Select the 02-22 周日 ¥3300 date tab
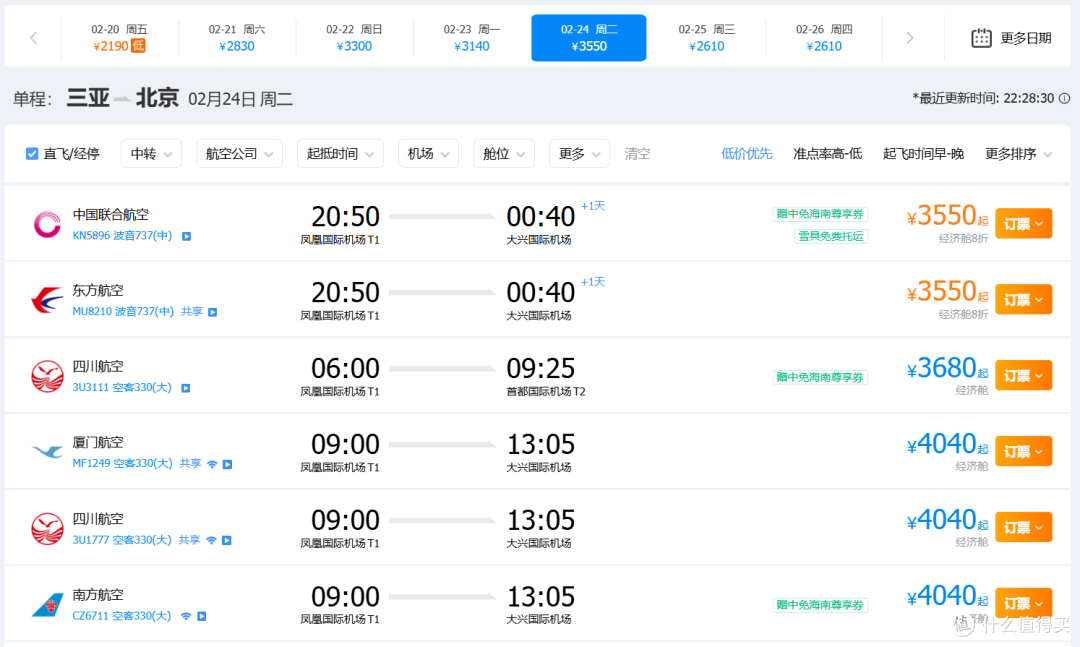Viewport: 1080px width, 647px height. (354, 38)
